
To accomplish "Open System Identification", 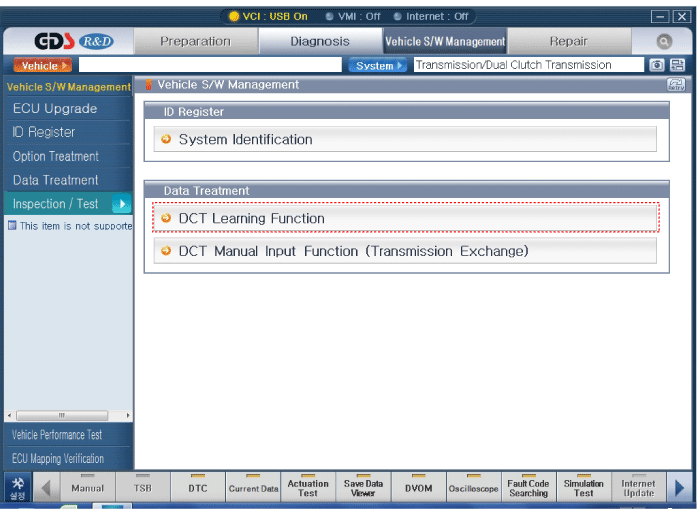I will point(405,139).
